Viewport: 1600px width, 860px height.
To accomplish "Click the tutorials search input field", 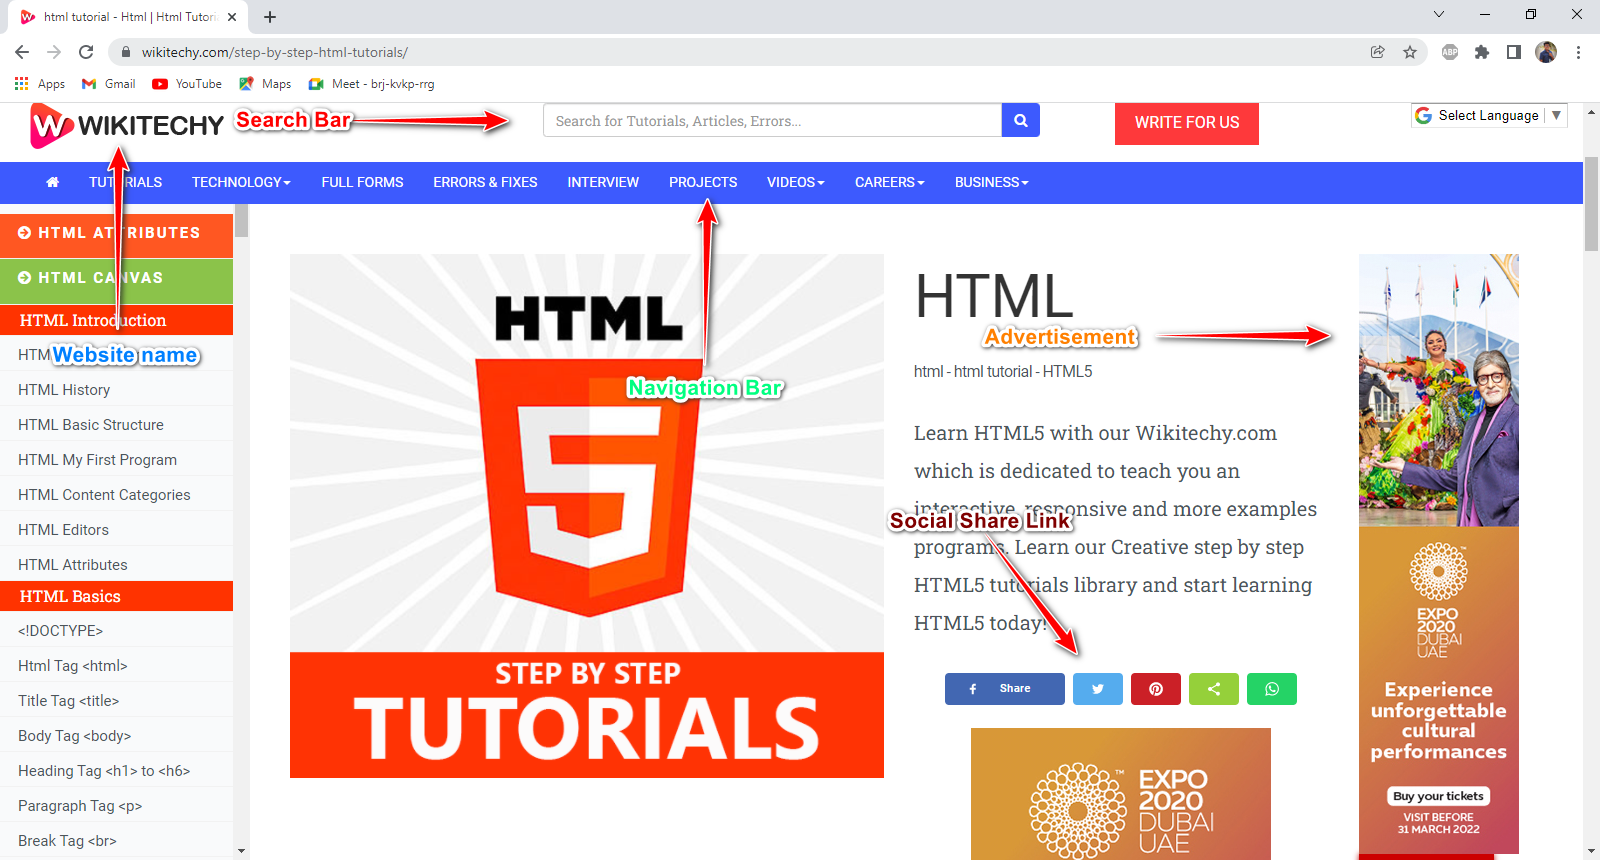I will tap(771, 121).
